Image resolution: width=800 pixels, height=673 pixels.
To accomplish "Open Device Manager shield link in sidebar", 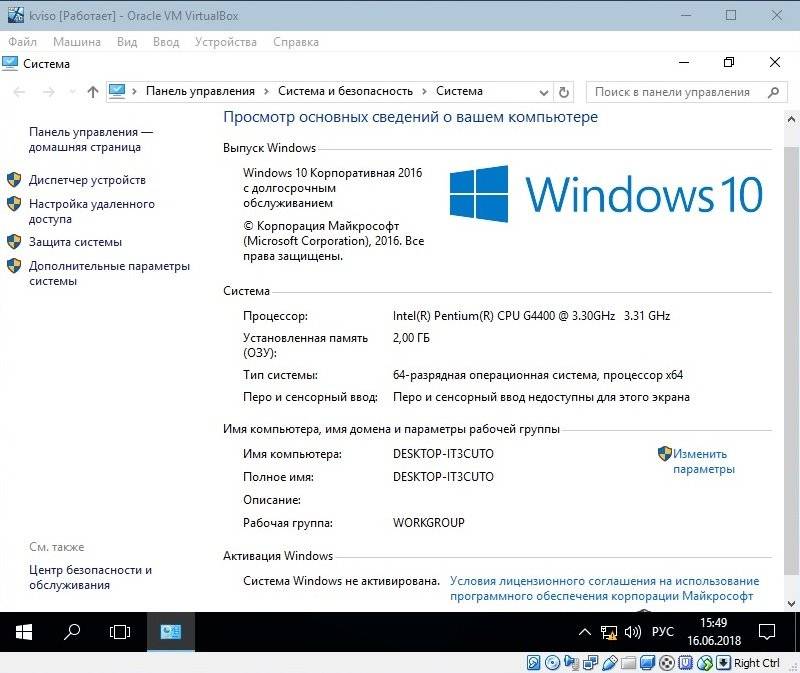I will click(x=87, y=180).
